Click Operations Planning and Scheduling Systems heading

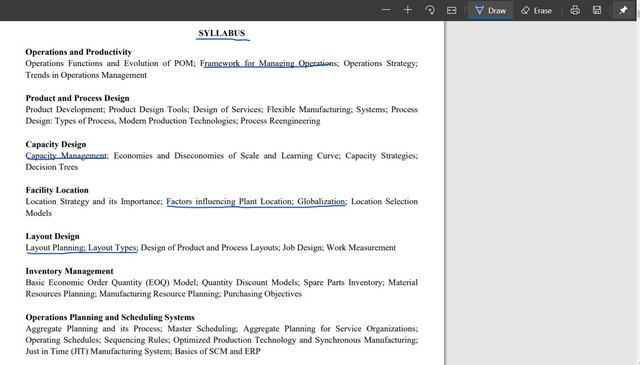(110, 317)
